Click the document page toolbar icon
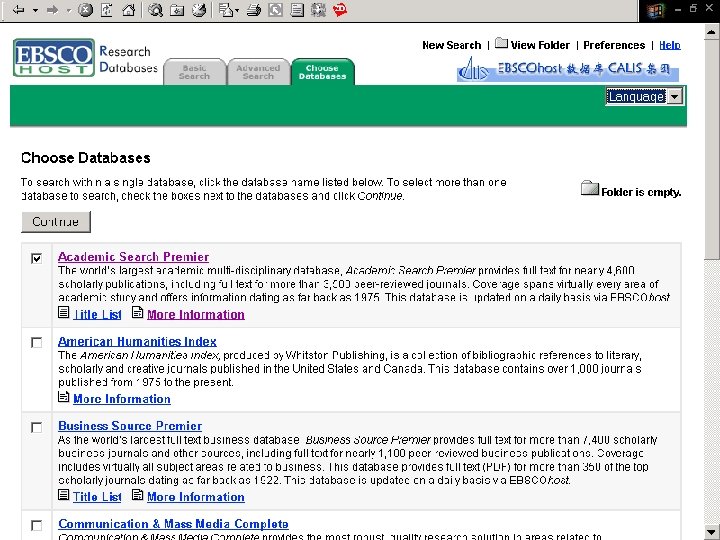Image resolution: width=720 pixels, height=540 pixels. click(x=297, y=10)
